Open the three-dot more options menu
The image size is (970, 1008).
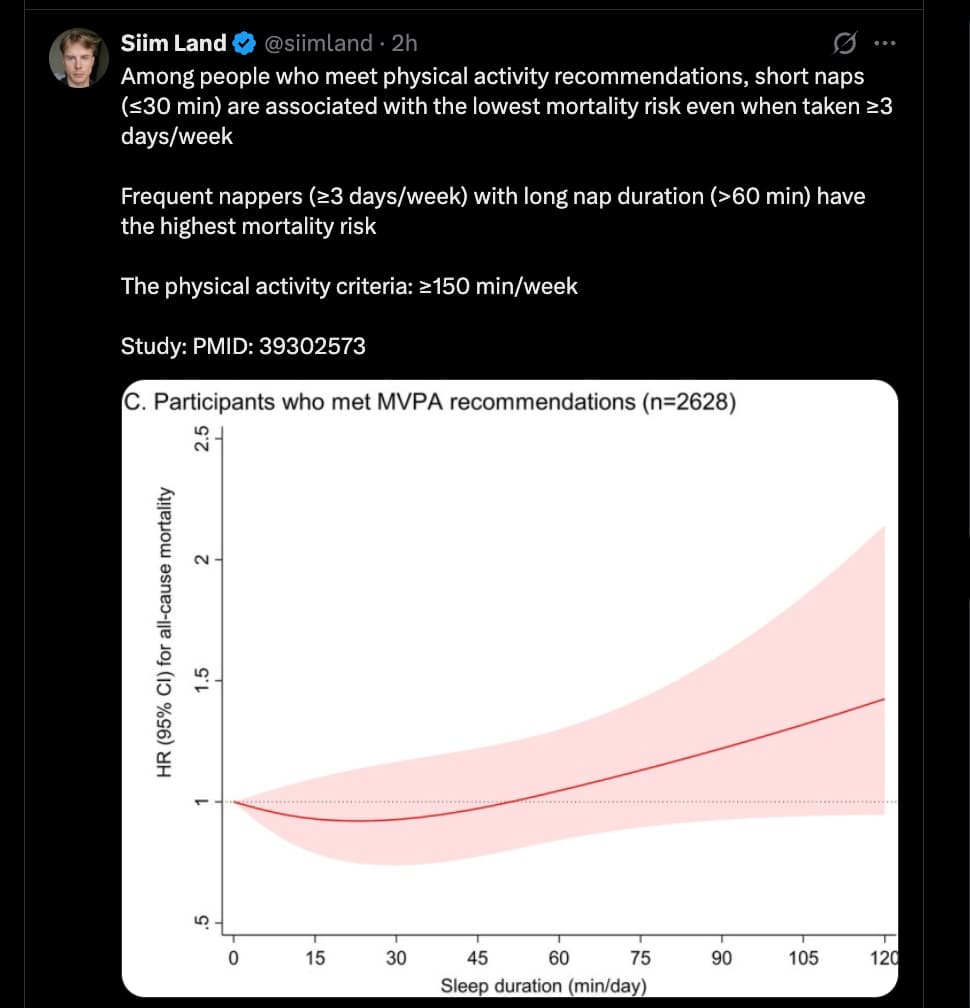pyautogui.click(x=884, y=43)
